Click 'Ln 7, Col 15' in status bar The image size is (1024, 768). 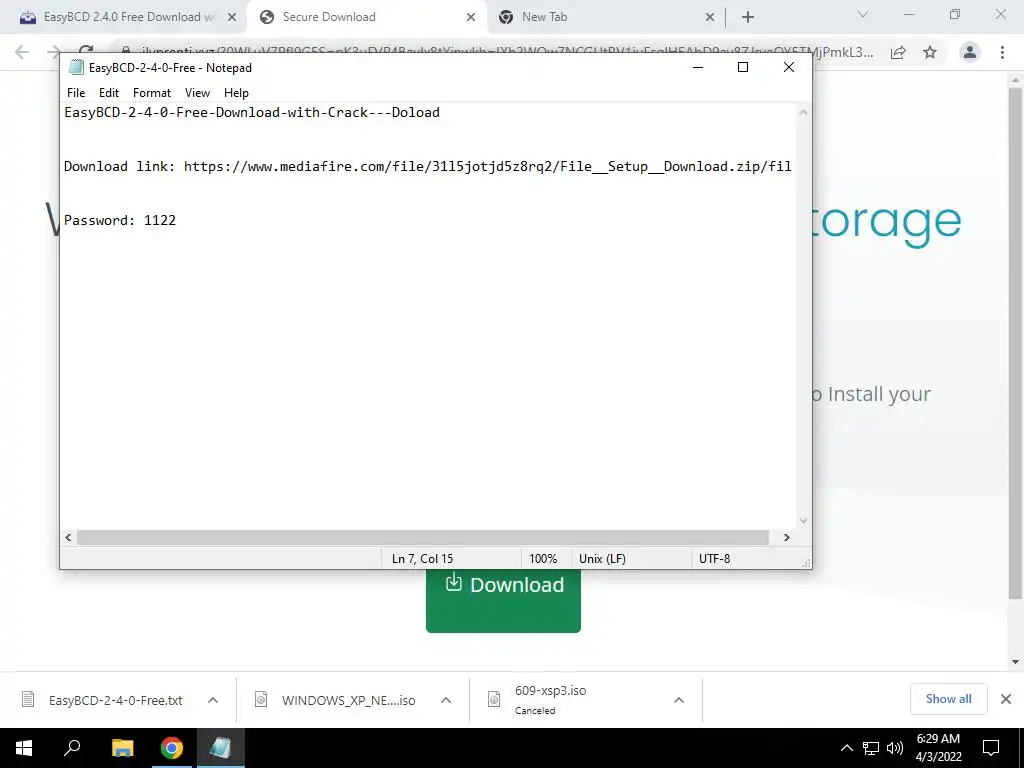(422, 558)
